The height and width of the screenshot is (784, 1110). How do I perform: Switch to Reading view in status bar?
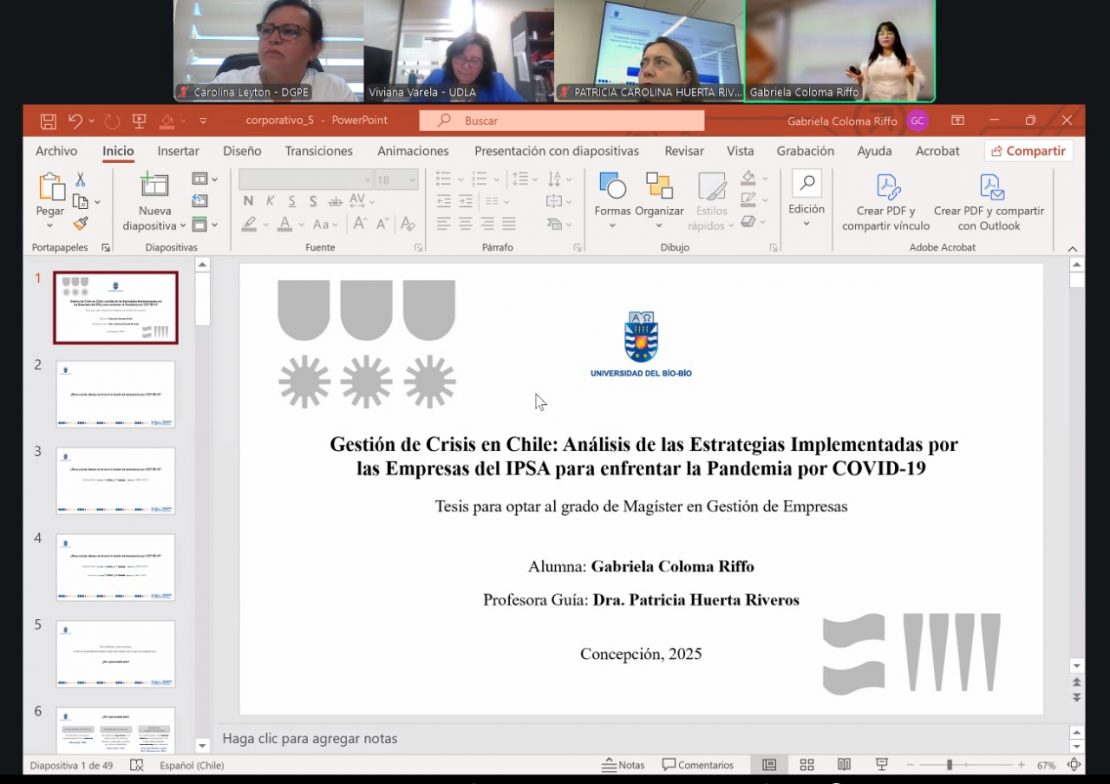pyautogui.click(x=844, y=765)
